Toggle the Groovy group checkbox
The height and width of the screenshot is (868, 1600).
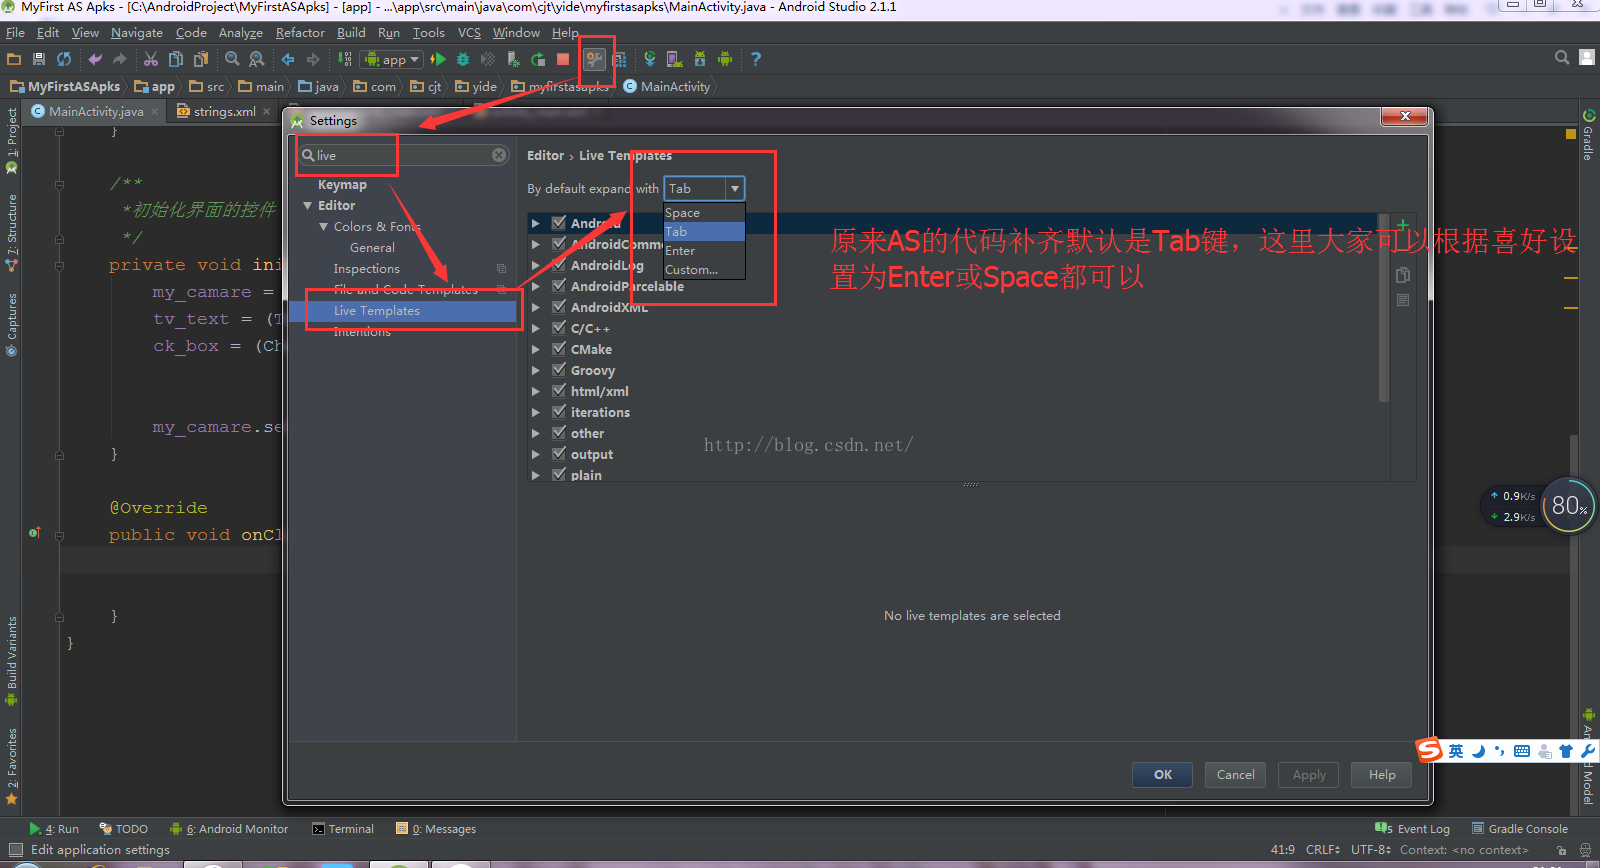tap(559, 370)
